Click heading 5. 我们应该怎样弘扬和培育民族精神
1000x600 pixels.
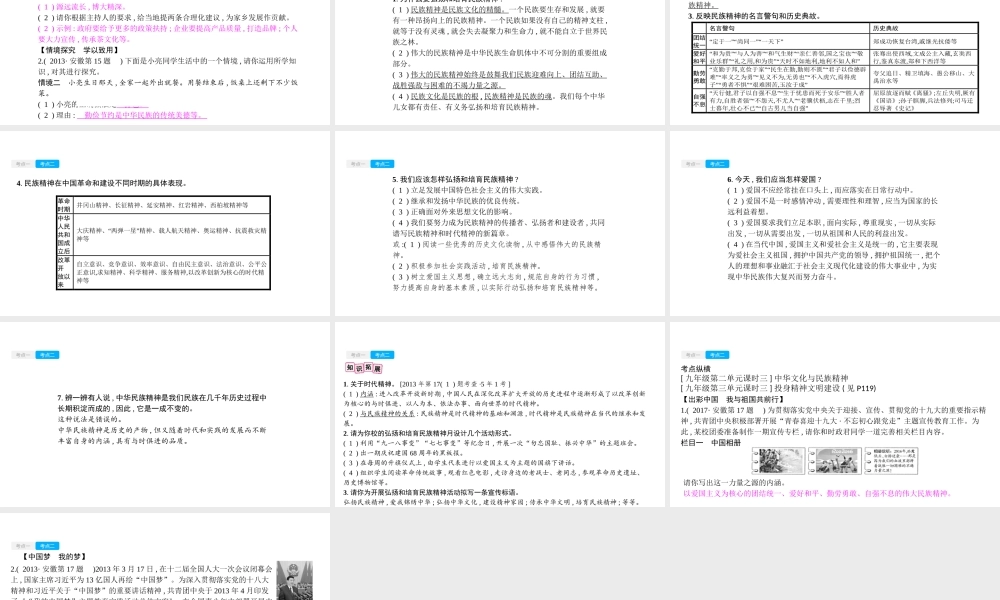pos(456,179)
